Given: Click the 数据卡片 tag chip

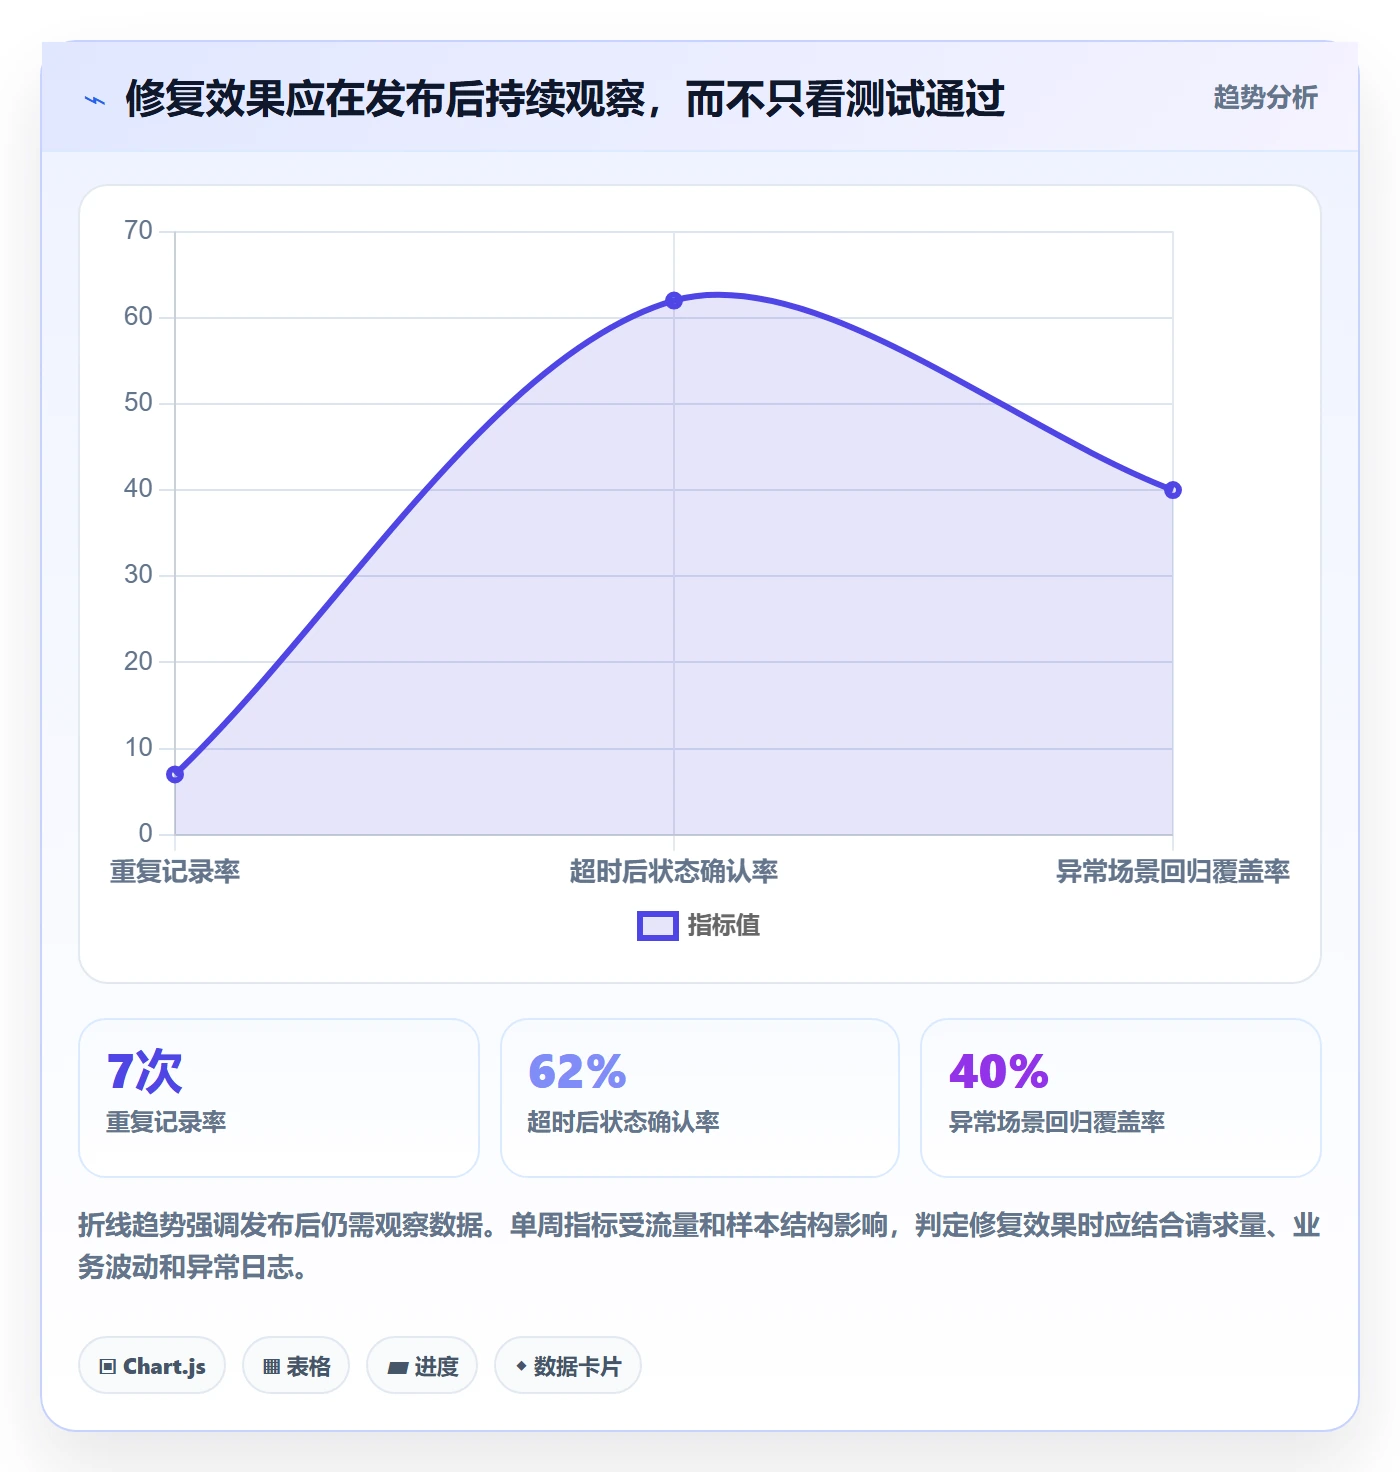Looking at the screenshot, I should (x=568, y=1365).
